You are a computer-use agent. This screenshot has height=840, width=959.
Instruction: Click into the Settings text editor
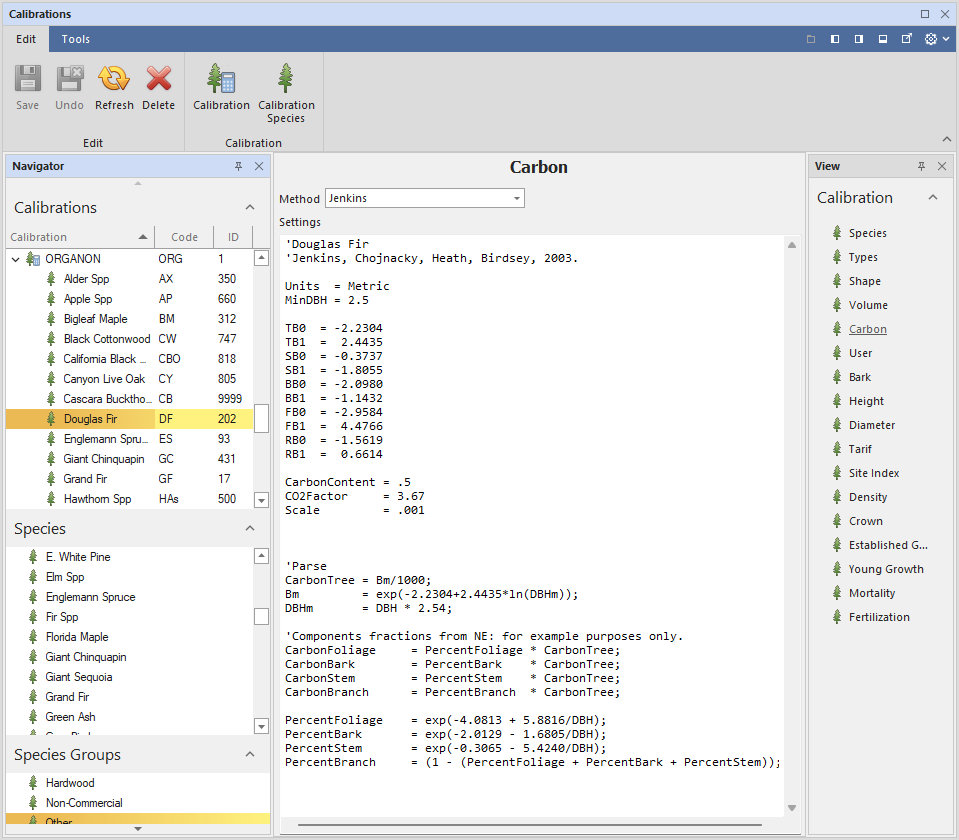pos(532,526)
